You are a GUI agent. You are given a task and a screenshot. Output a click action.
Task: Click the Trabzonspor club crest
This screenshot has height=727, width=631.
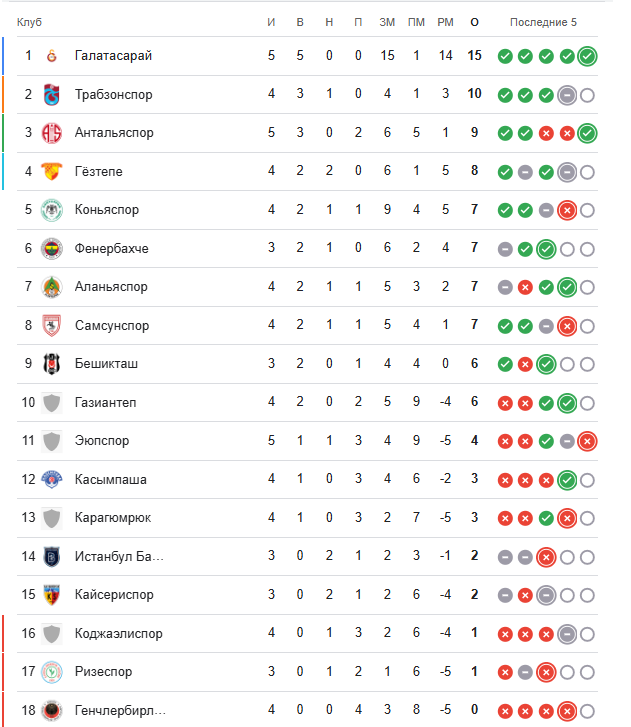(52, 95)
